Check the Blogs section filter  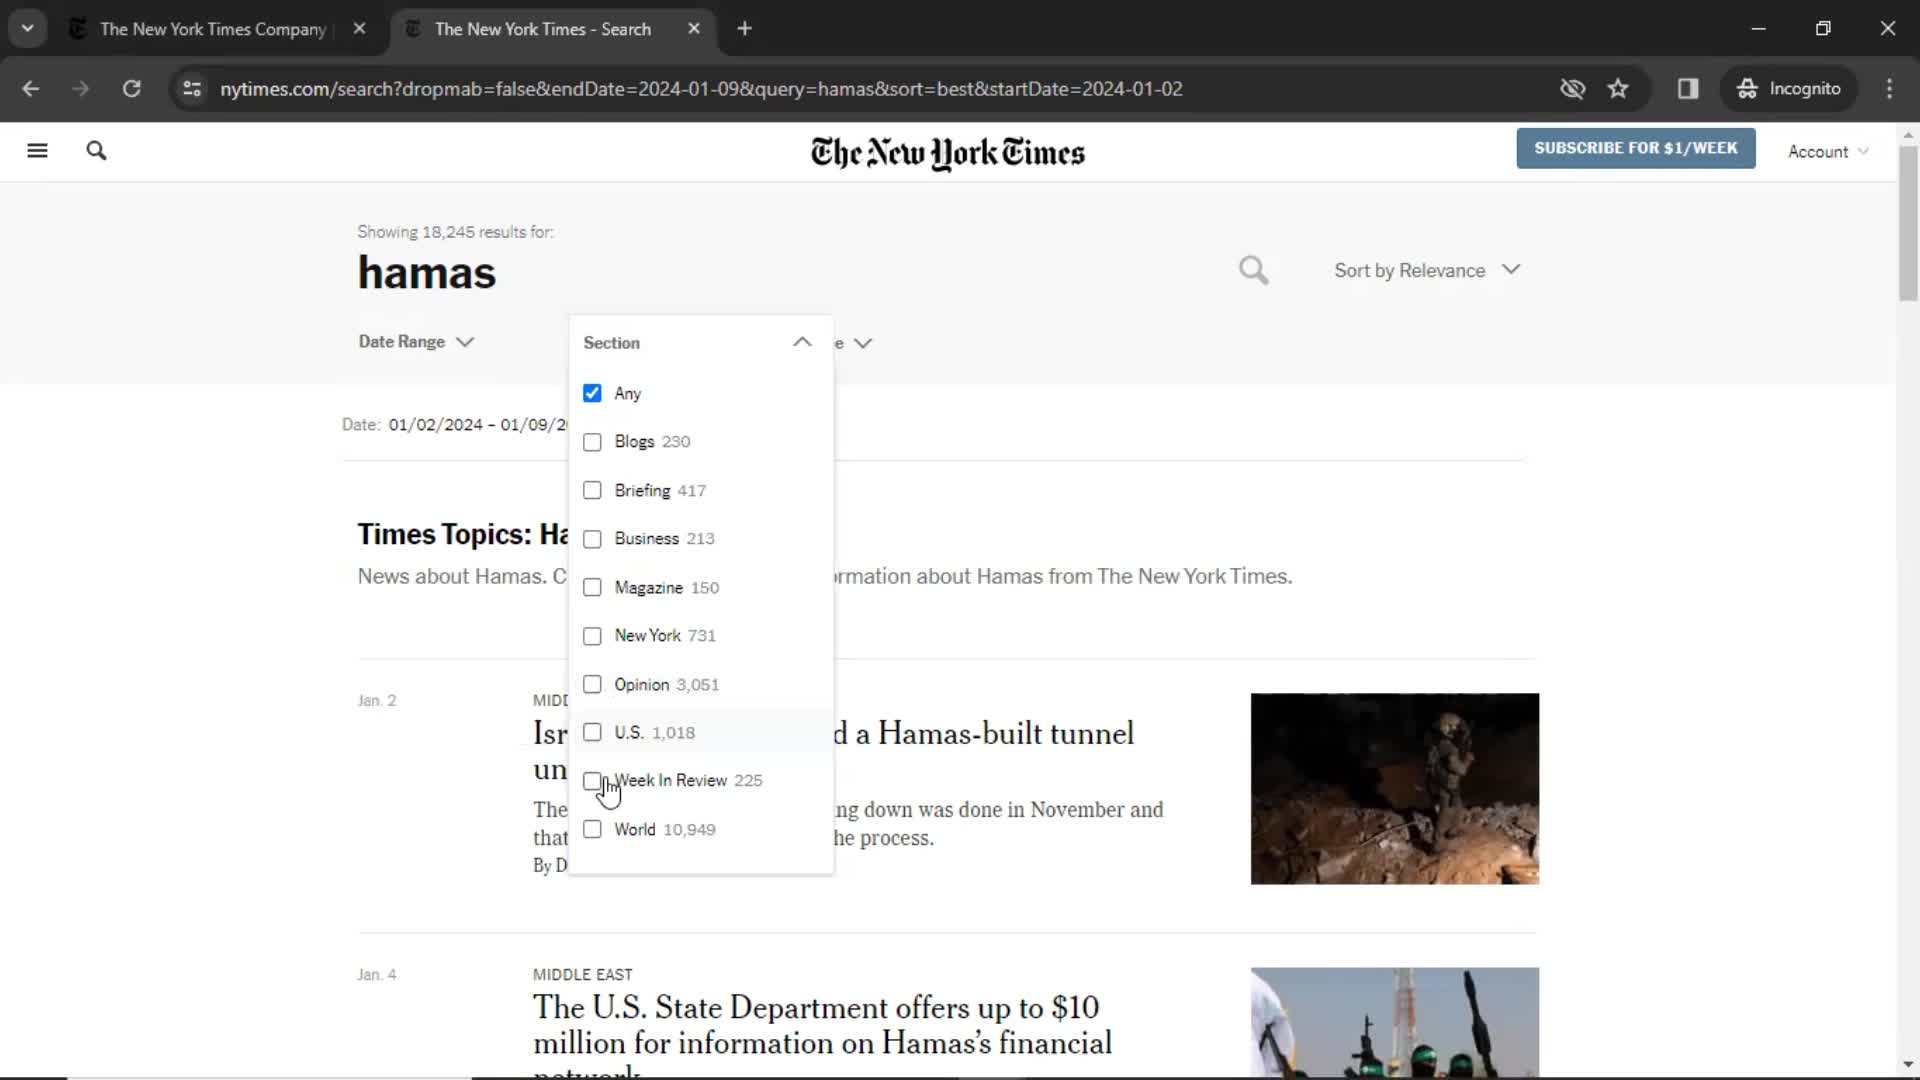tap(592, 442)
